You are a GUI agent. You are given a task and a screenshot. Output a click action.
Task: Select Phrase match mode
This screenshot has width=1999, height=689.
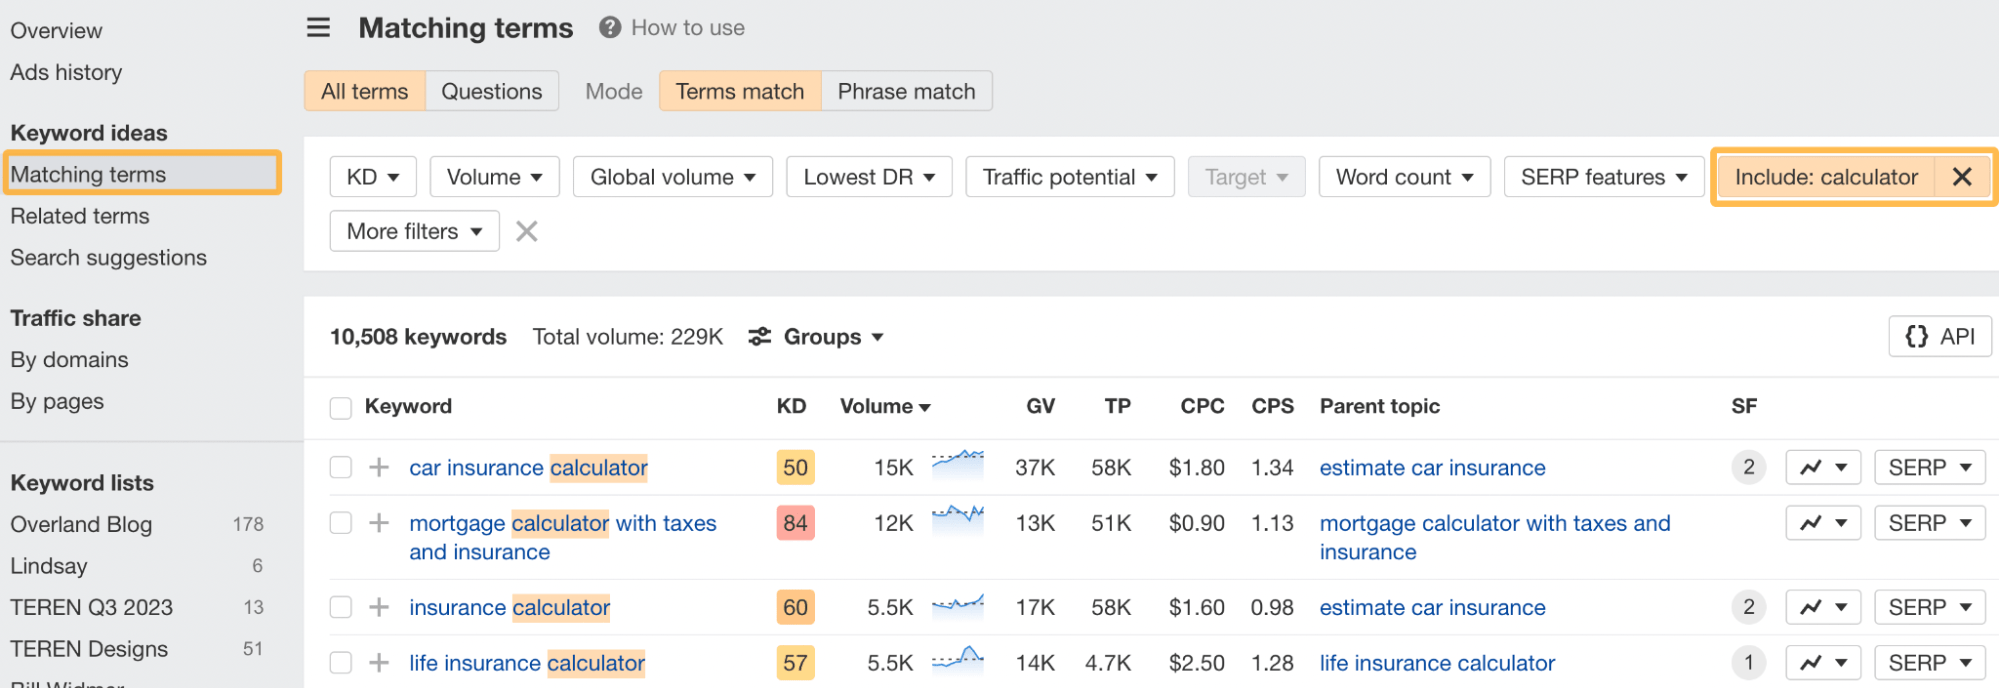(906, 92)
